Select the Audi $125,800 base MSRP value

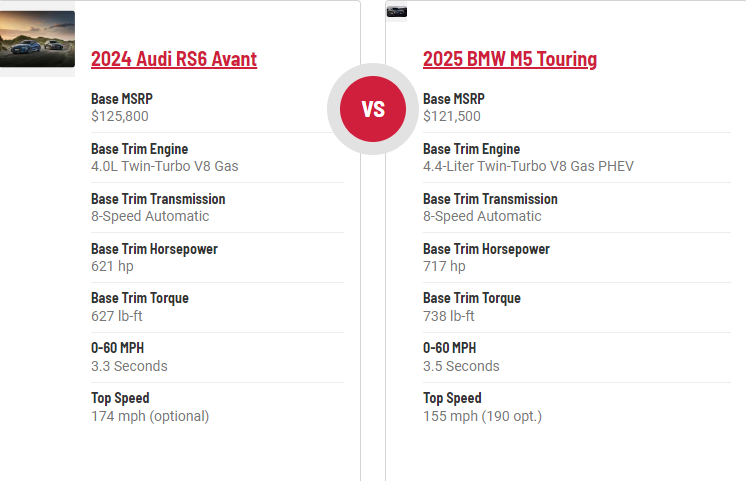[120, 117]
